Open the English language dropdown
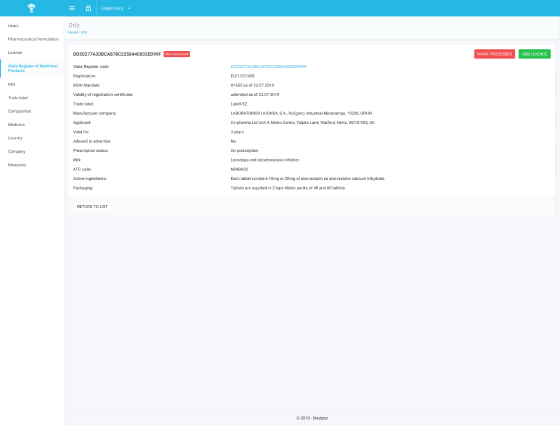 pyautogui.click(x=116, y=8)
